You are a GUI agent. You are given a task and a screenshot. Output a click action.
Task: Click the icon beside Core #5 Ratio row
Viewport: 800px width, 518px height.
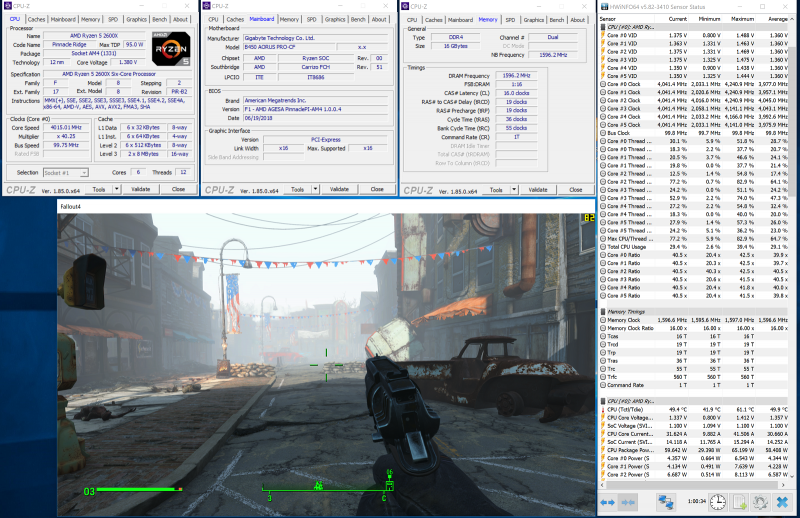(x=603, y=296)
